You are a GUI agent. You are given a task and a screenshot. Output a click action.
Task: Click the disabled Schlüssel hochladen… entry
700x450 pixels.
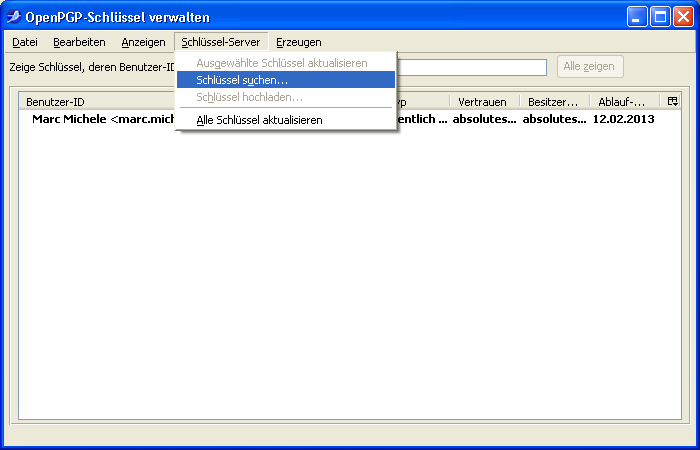point(286,97)
